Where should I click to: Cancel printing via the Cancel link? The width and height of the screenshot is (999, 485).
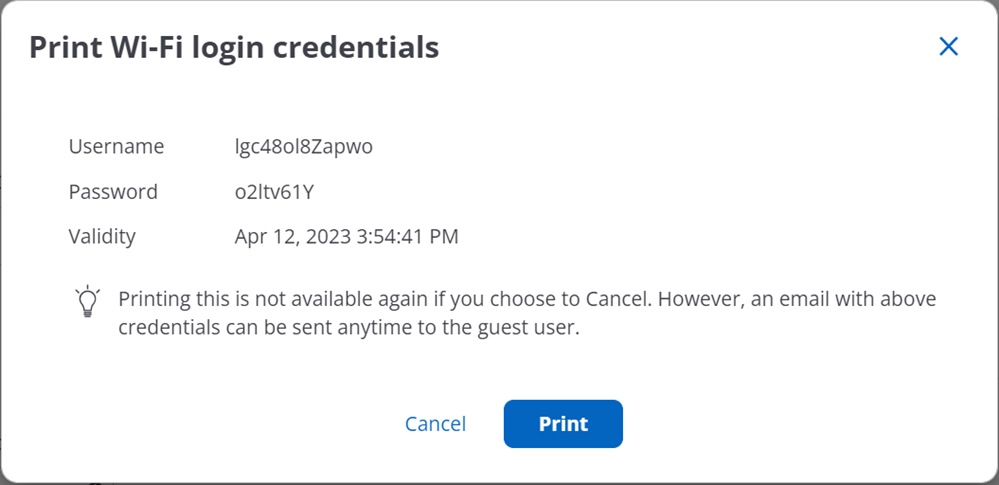point(436,424)
